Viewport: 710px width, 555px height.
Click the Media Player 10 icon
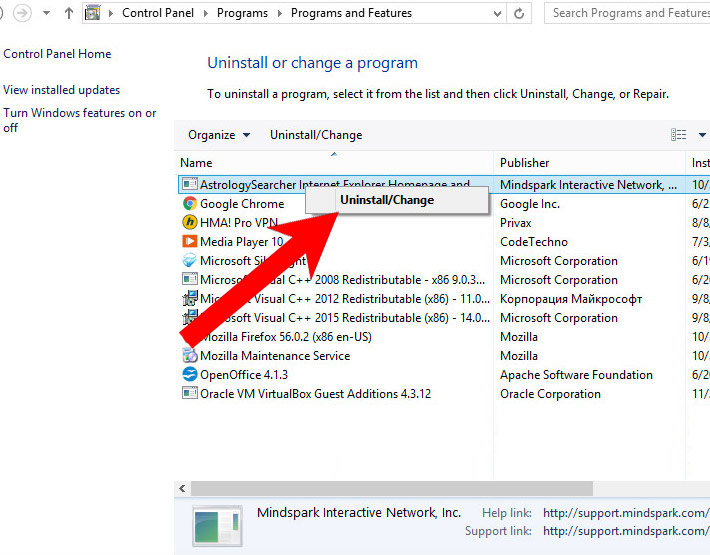click(190, 241)
